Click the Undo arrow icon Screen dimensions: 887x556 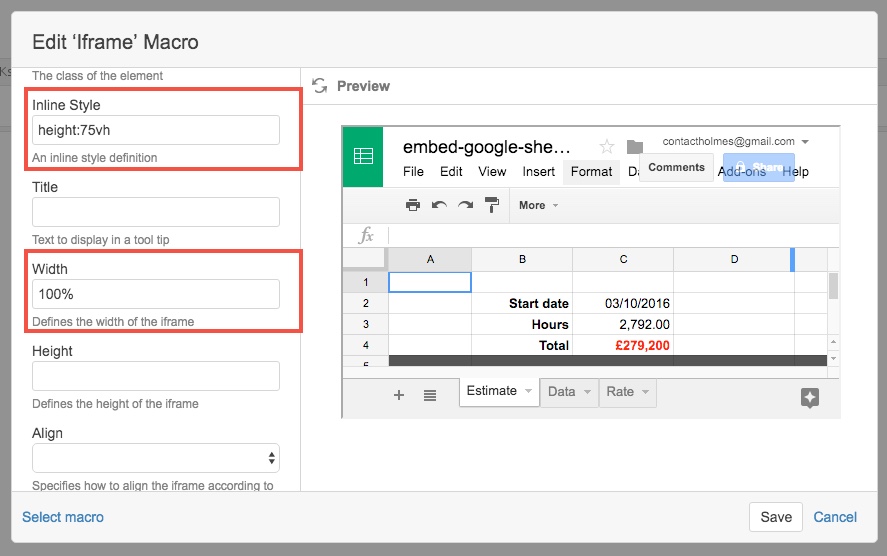click(439, 205)
